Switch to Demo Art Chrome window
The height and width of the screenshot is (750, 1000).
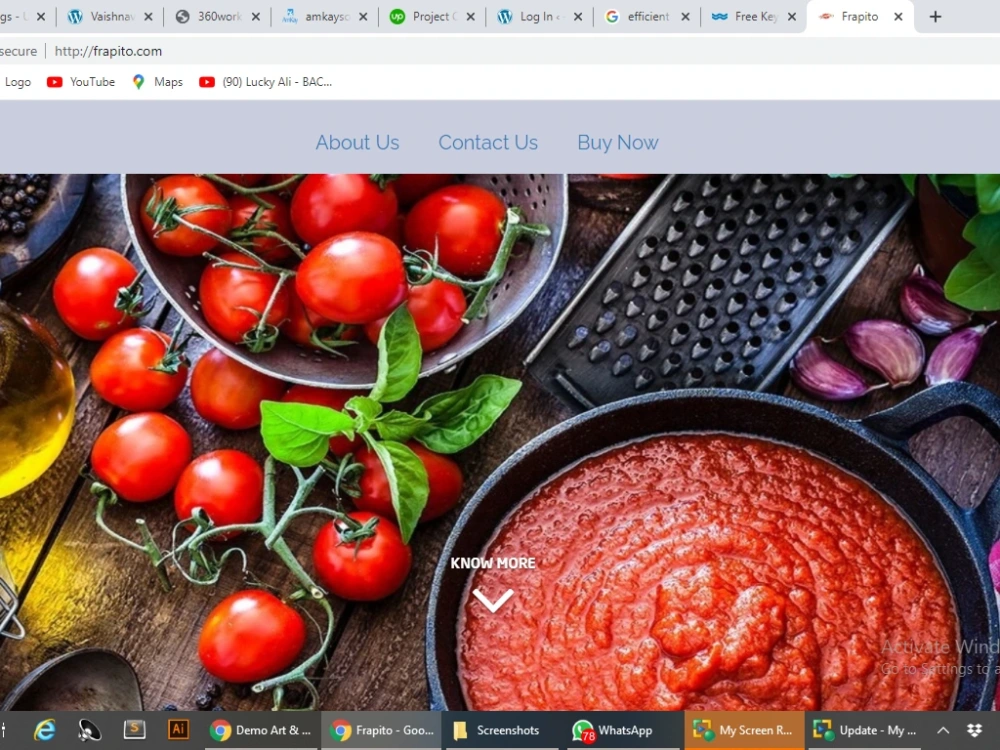(261, 730)
